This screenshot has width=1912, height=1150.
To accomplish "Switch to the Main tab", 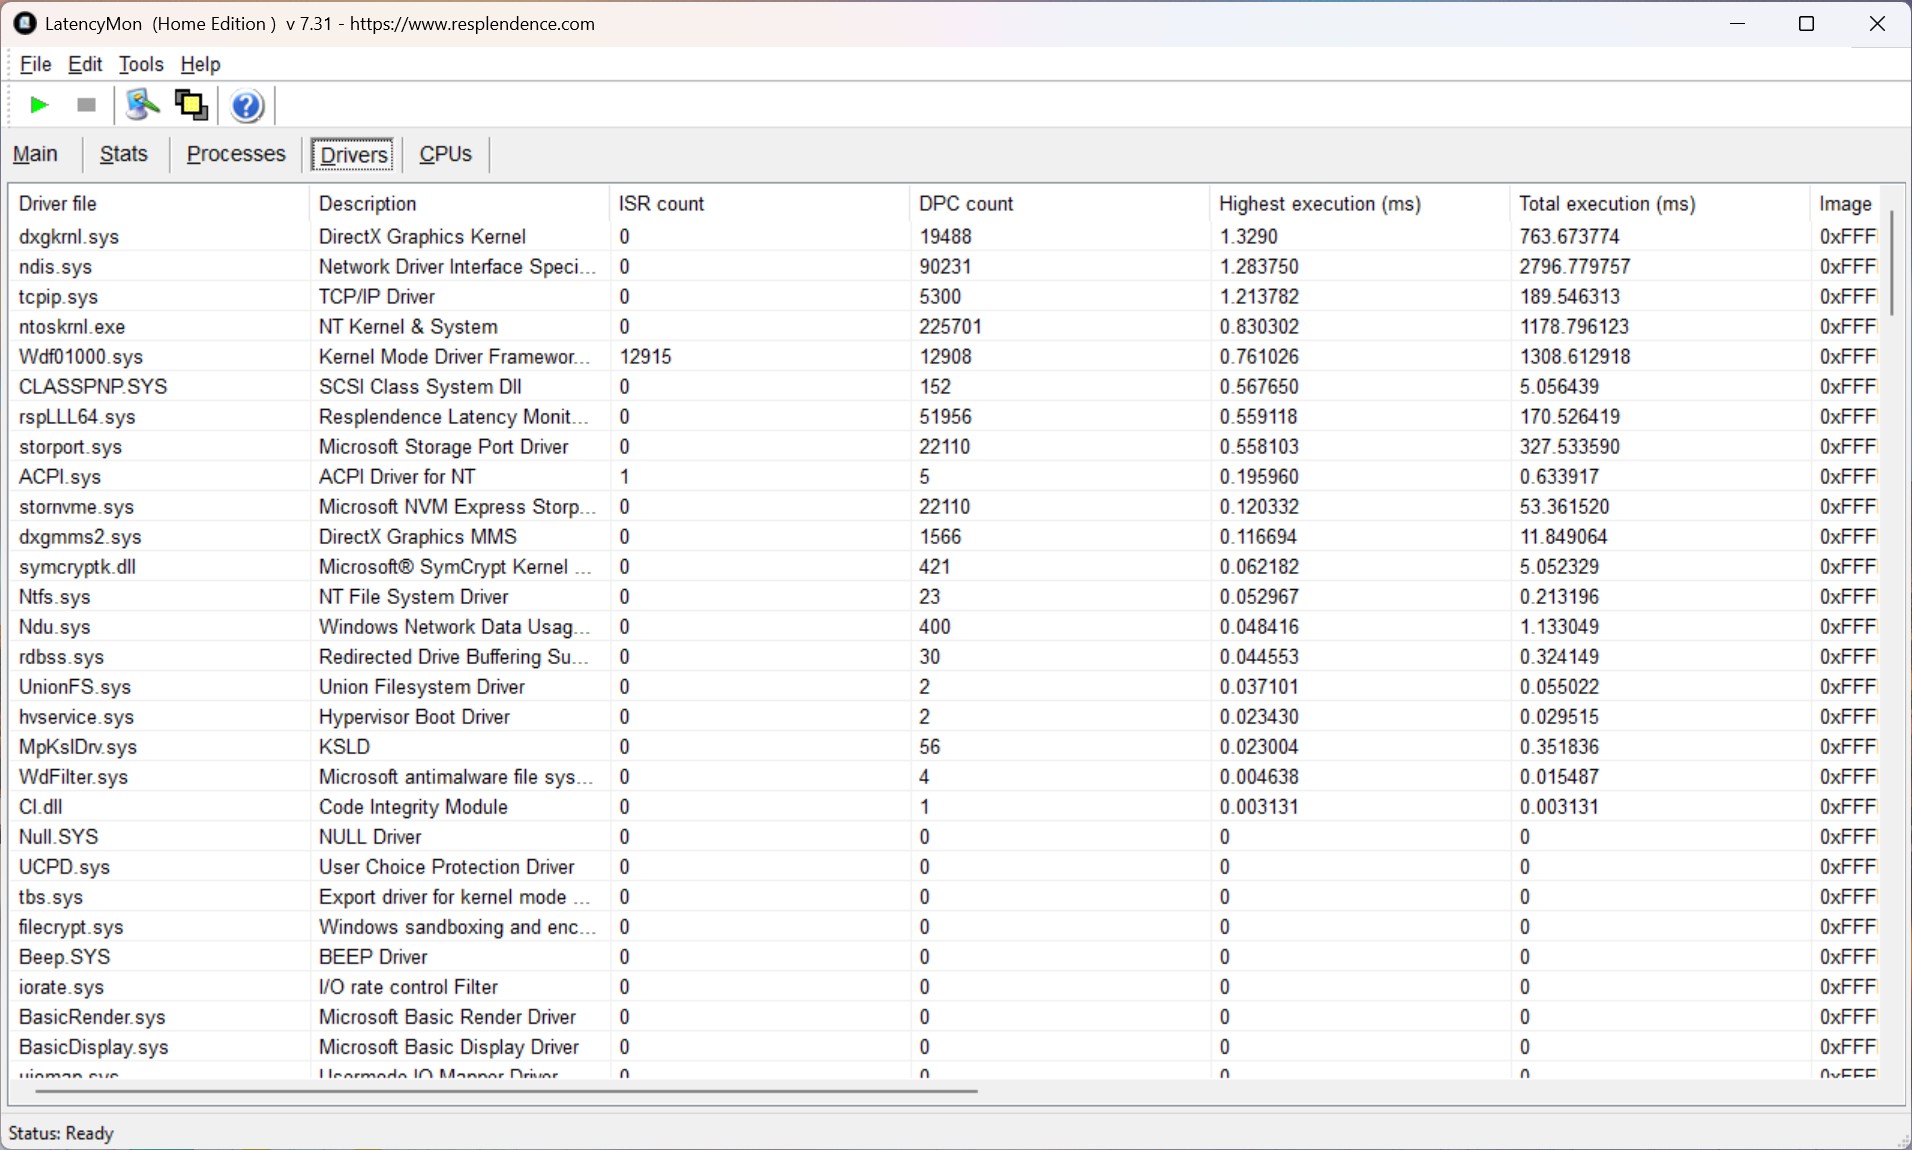I will (35, 154).
